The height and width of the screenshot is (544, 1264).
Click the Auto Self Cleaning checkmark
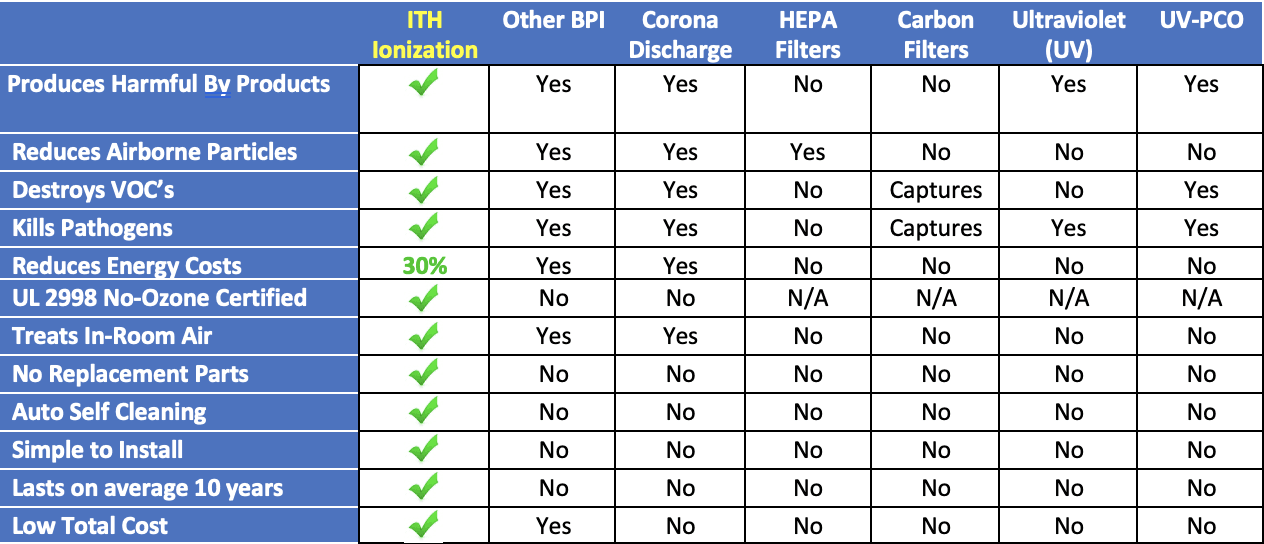pos(424,412)
